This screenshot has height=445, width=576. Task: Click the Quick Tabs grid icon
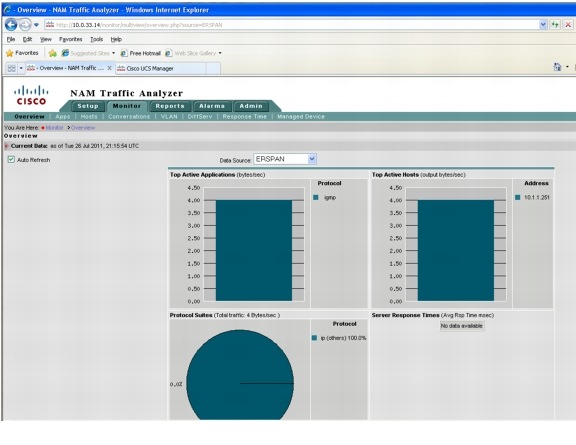pyautogui.click(x=11, y=68)
